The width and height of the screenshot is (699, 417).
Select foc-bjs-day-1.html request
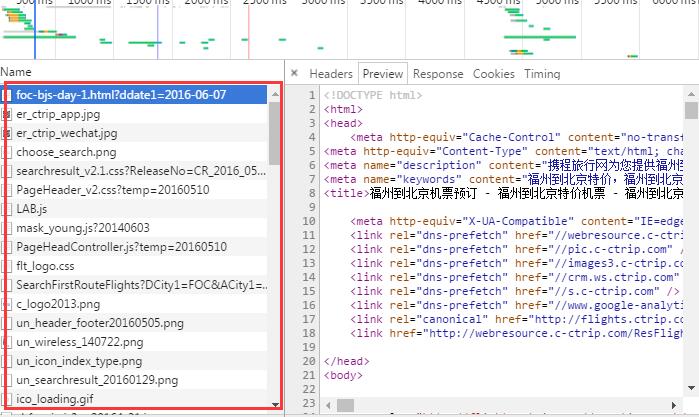[x=121, y=95]
